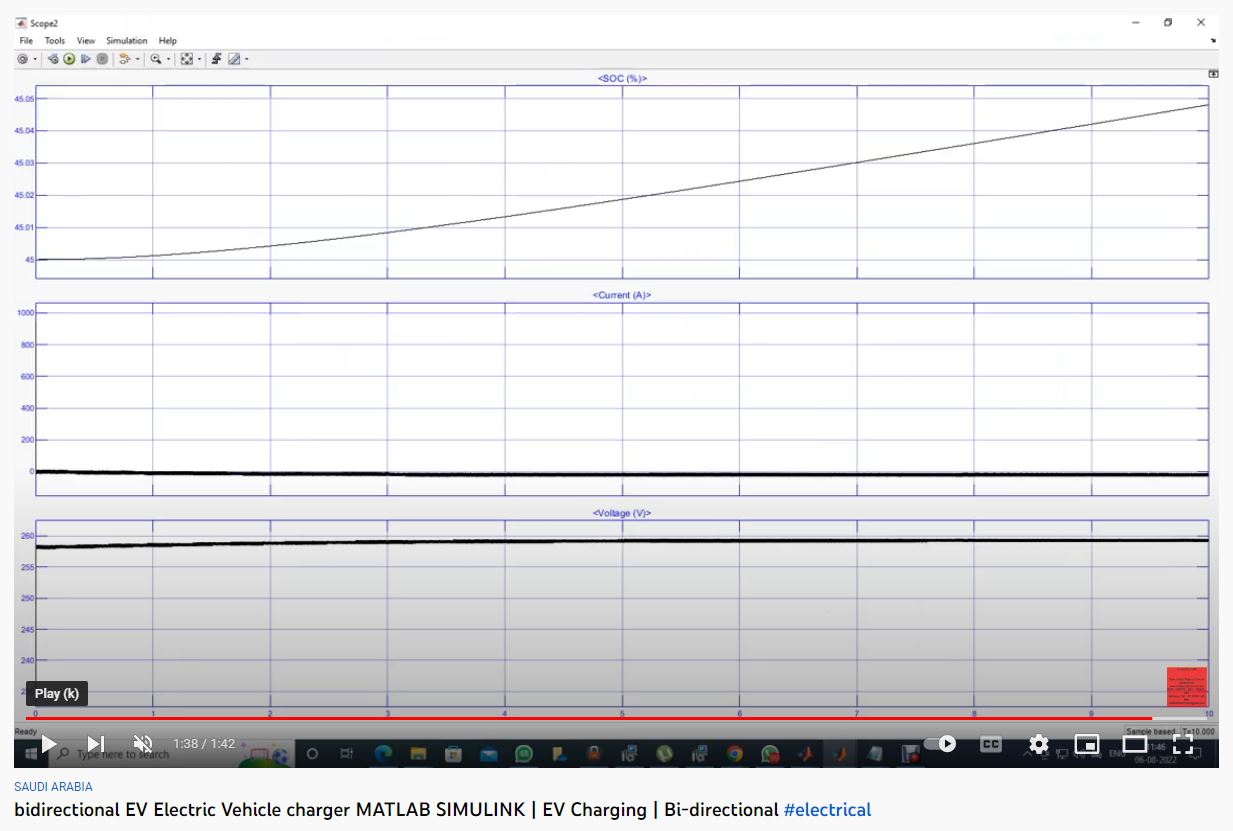Select the Zoom magnifier tool

click(x=156, y=59)
